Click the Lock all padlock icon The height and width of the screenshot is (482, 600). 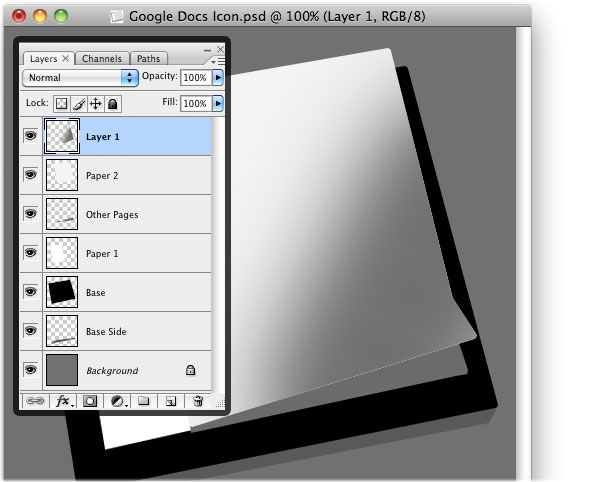(x=112, y=104)
